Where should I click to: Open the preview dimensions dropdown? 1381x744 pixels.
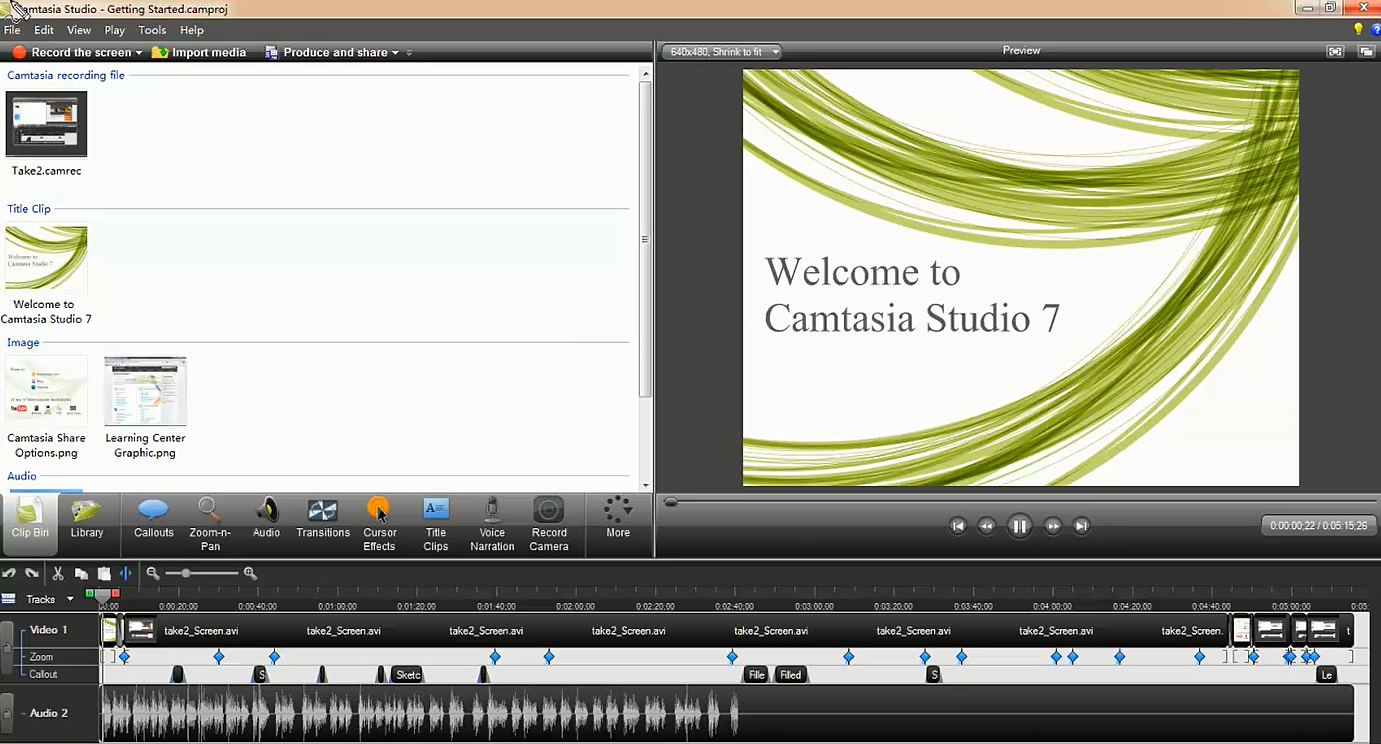click(x=722, y=51)
